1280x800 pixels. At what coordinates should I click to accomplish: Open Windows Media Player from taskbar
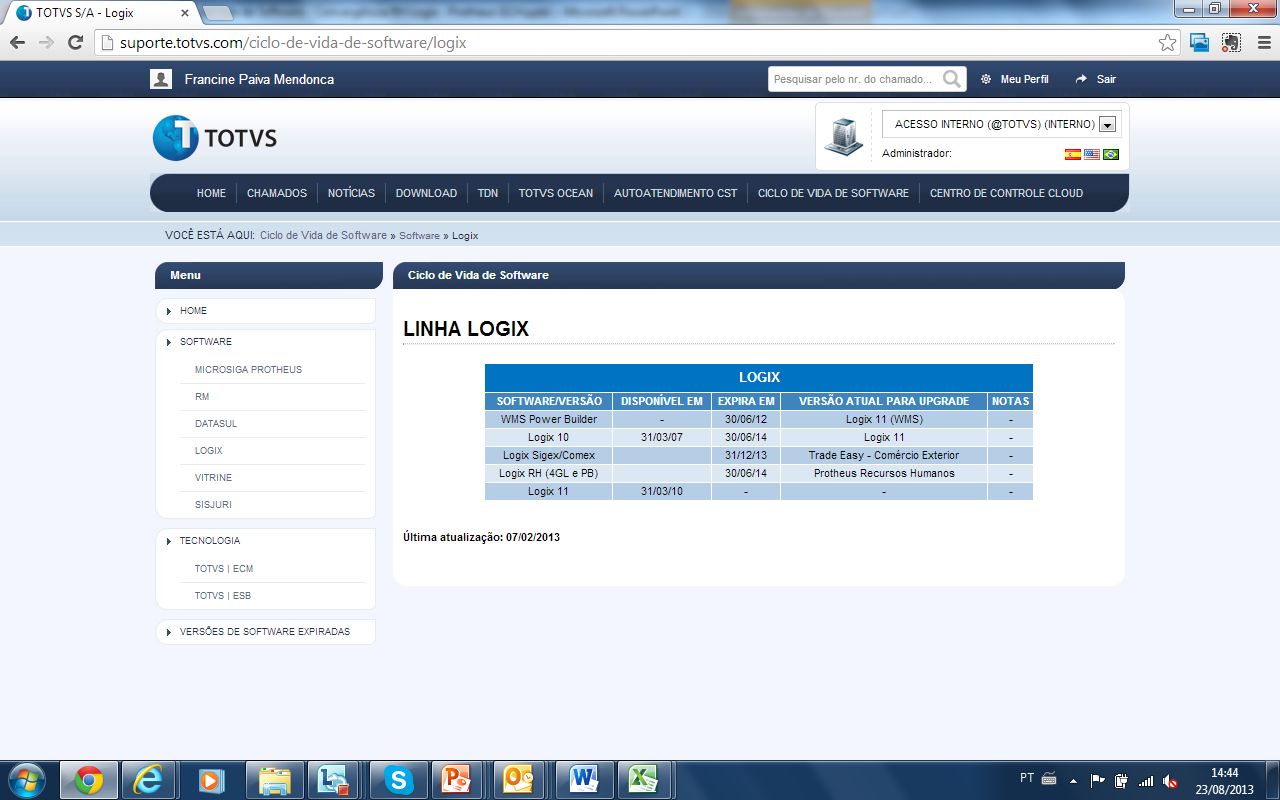pos(211,779)
